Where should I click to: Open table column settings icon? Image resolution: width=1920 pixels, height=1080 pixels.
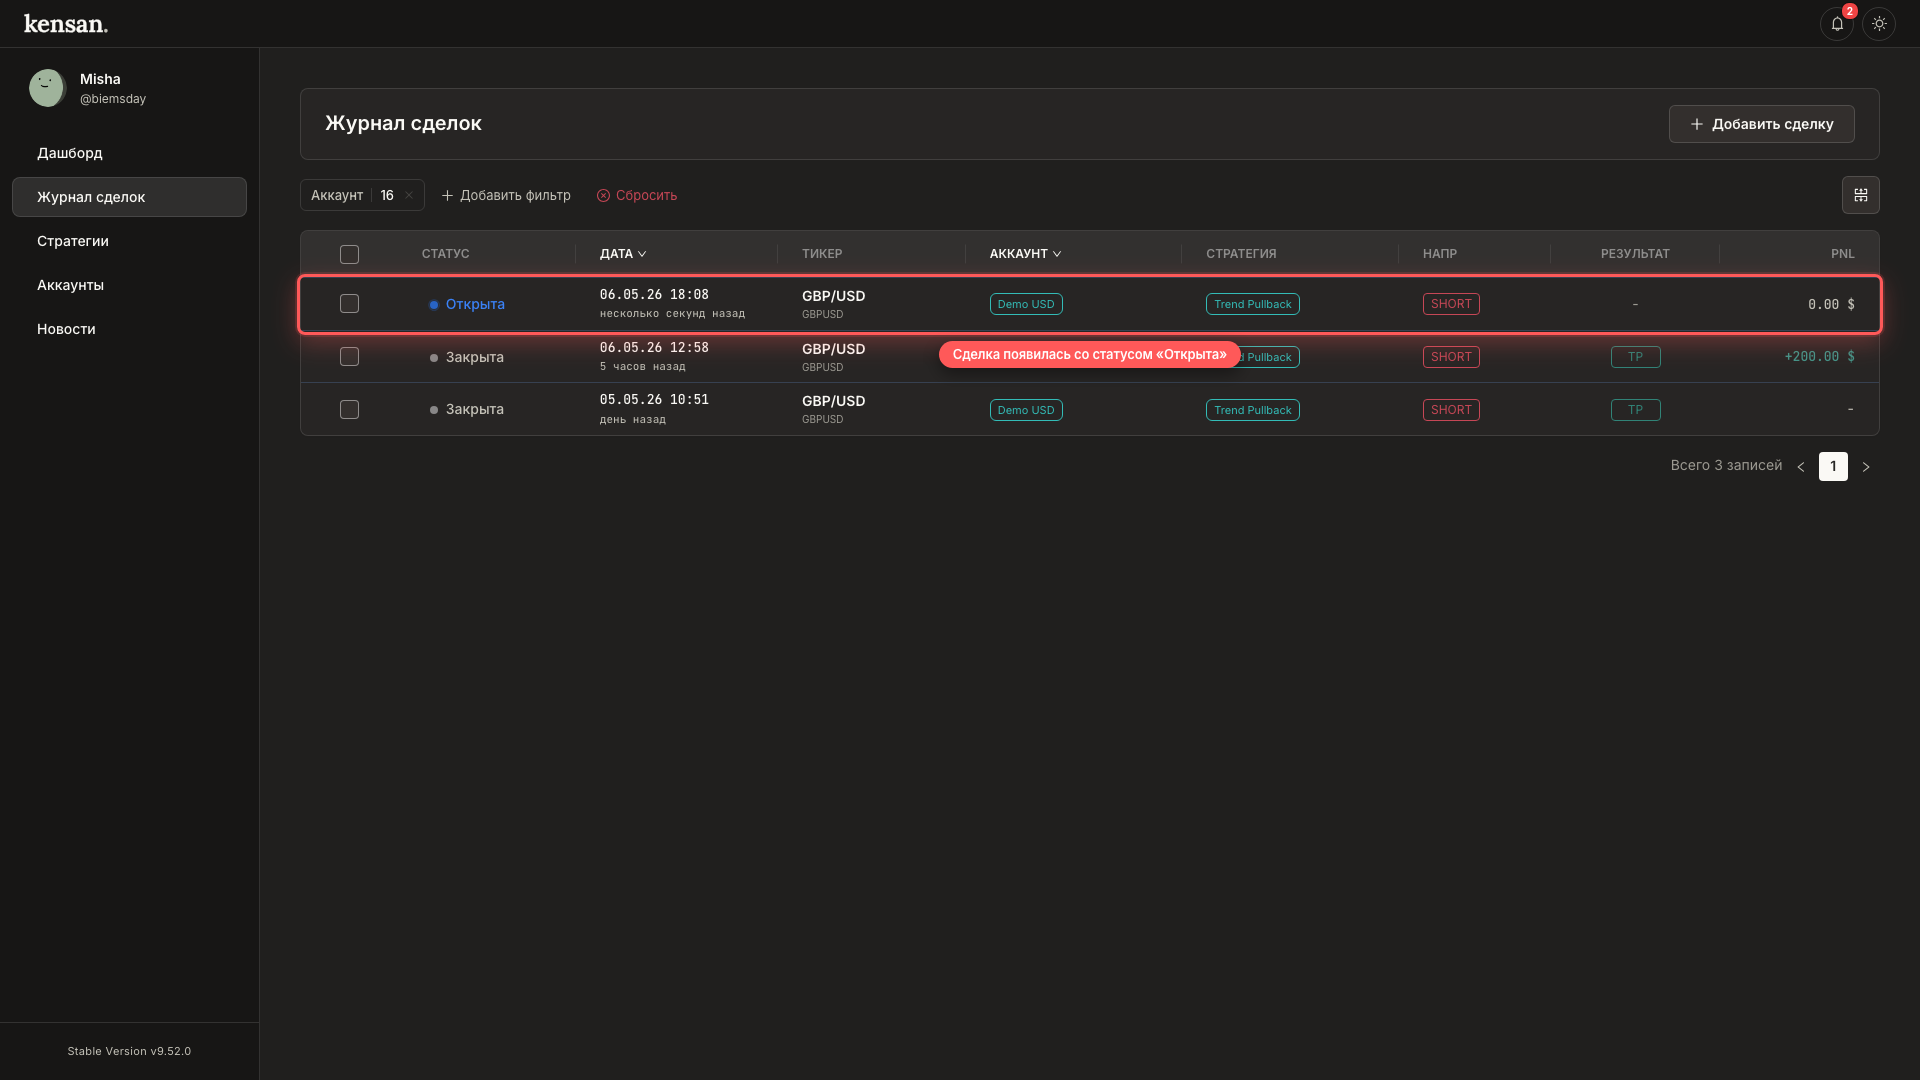(x=1860, y=195)
